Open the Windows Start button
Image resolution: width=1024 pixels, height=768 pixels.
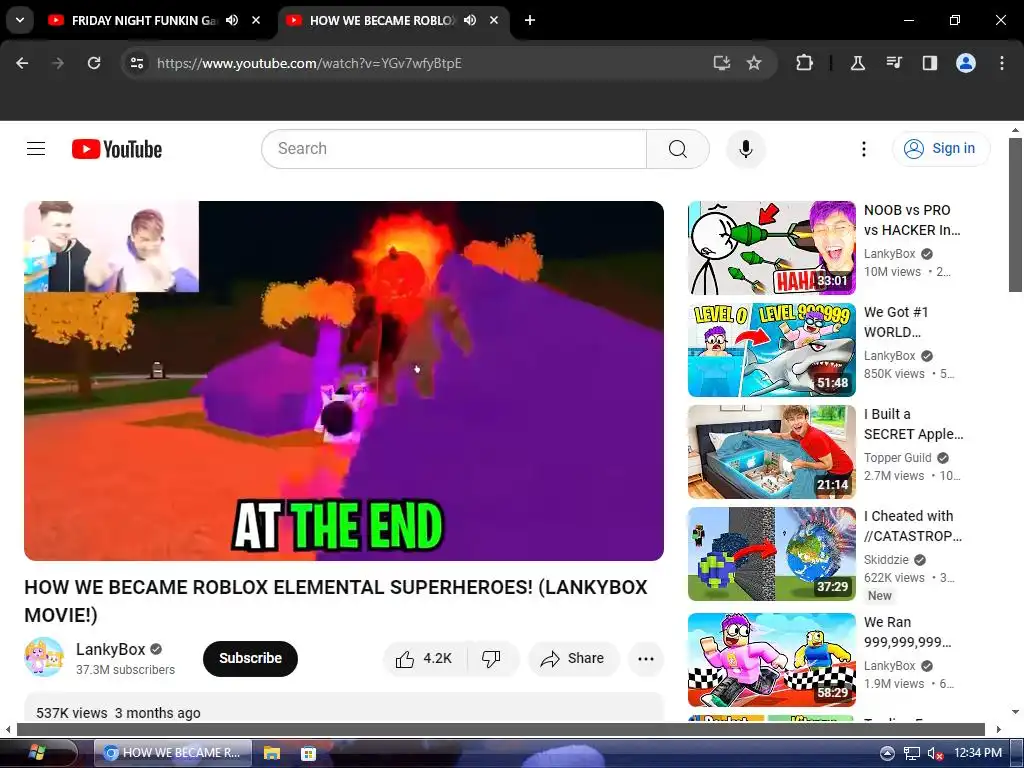[39, 752]
